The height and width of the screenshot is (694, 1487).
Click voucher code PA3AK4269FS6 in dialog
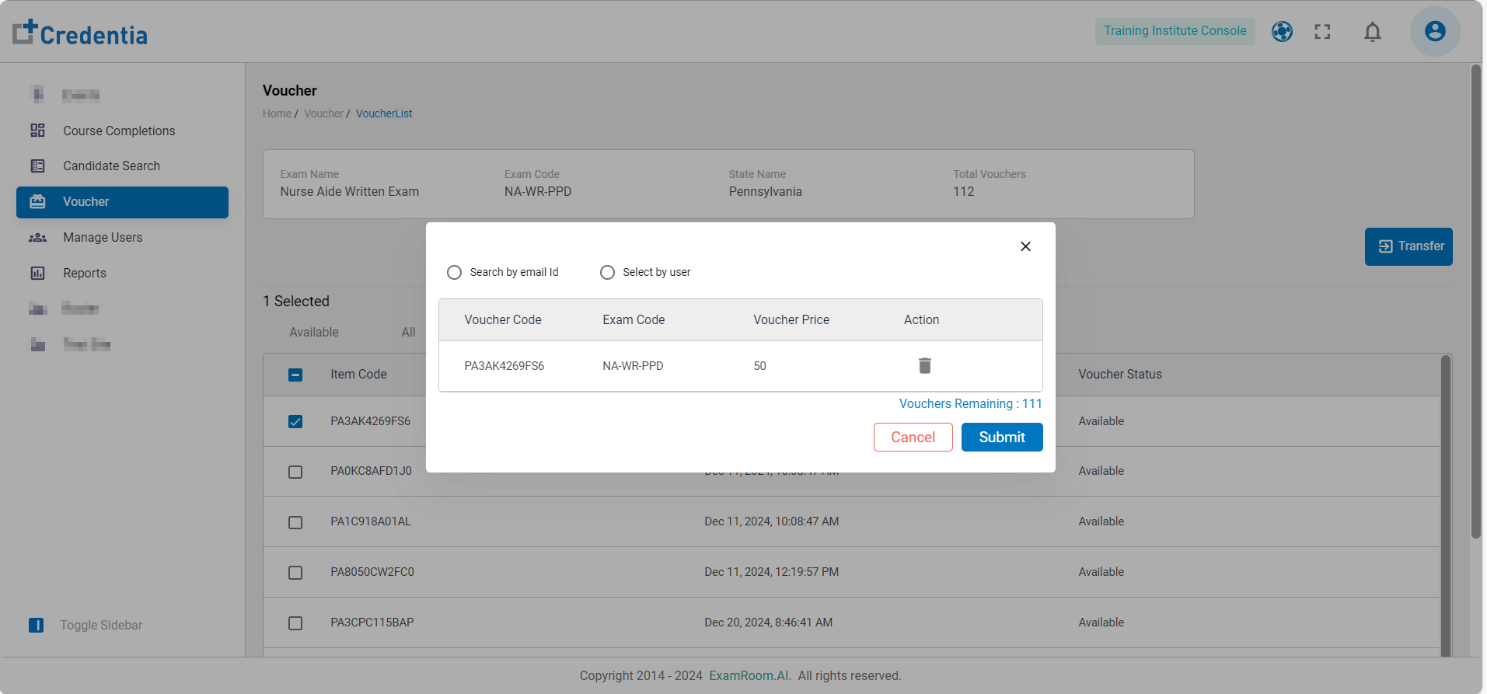pos(504,366)
